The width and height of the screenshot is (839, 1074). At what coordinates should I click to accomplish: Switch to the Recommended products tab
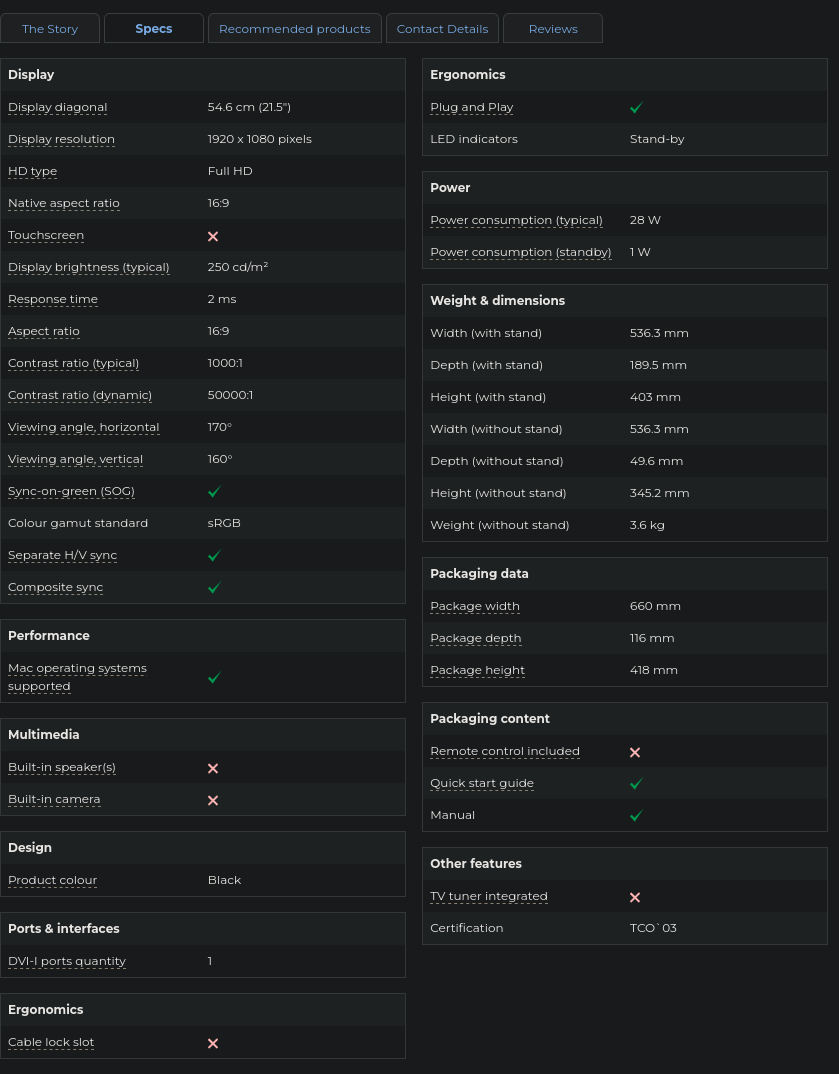(294, 29)
